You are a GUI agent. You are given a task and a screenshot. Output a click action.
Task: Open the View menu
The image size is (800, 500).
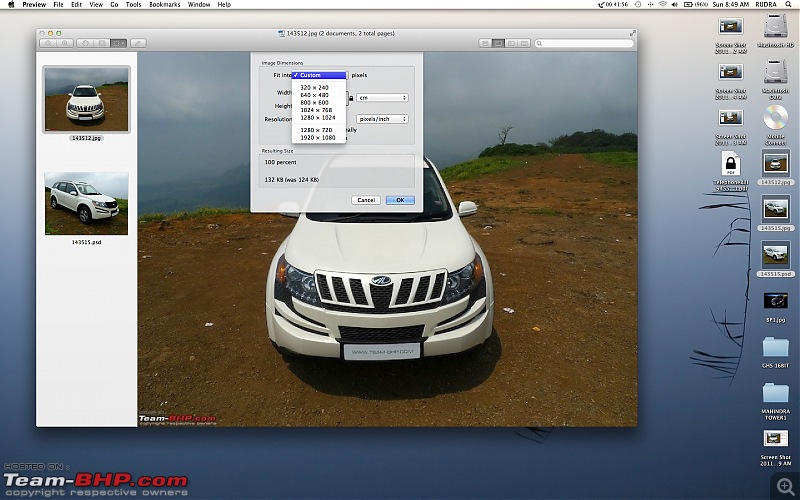[x=96, y=4]
